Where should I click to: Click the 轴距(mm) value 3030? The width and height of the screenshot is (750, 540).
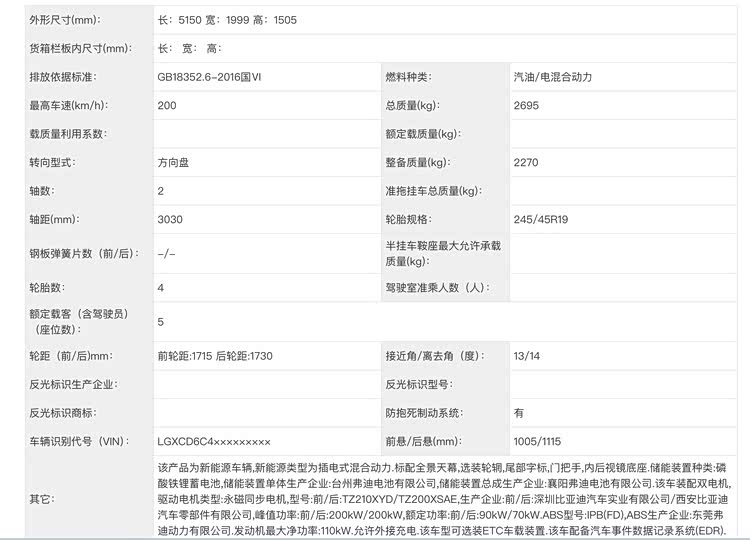coord(170,218)
